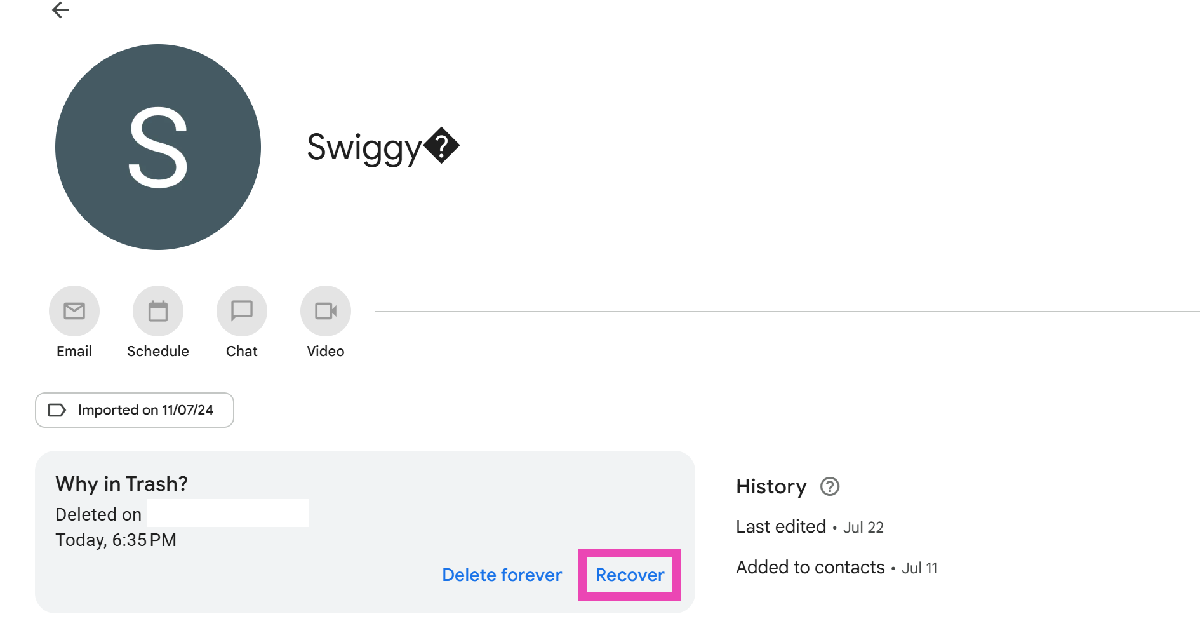This screenshot has width=1200, height=628.
Task: Click the Schedule text label
Action: pos(158,351)
